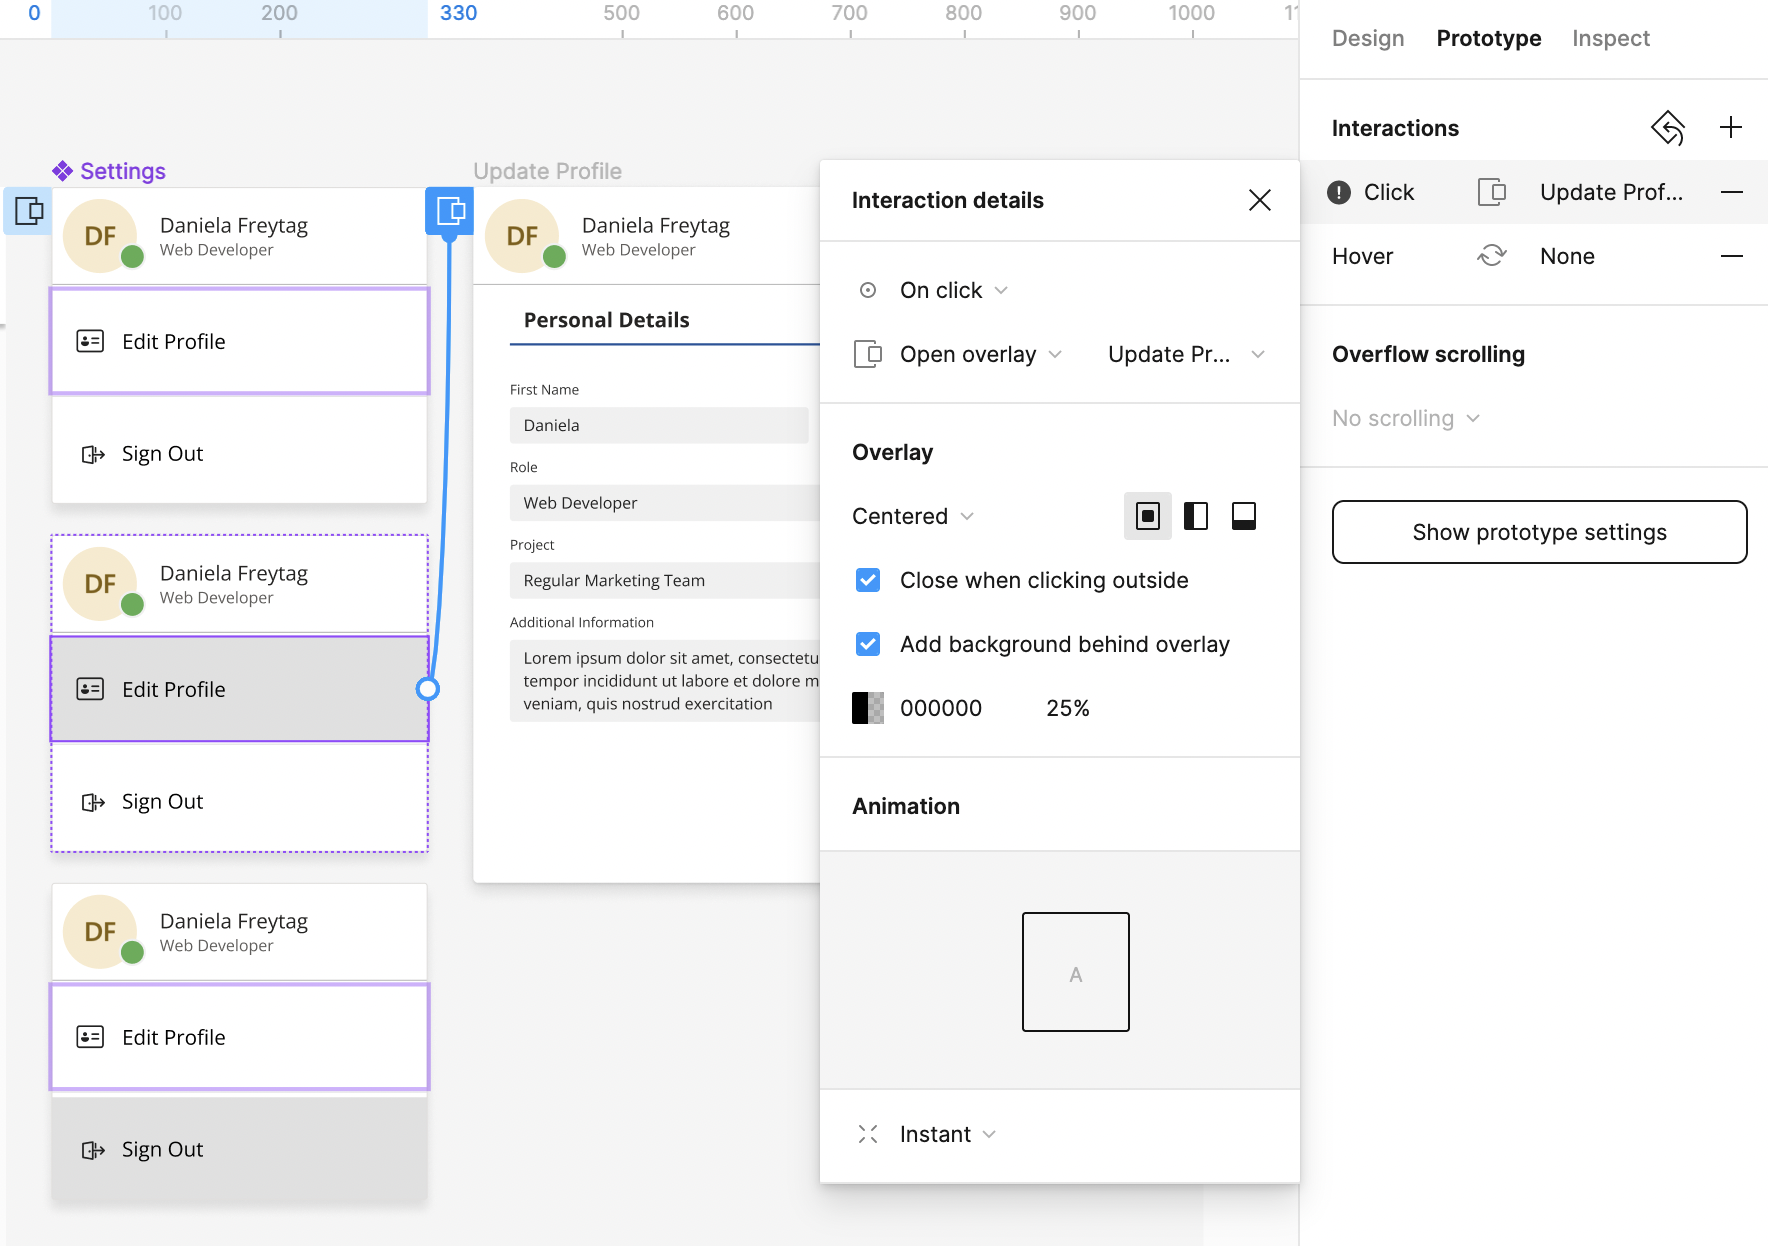This screenshot has width=1768, height=1246.
Task: Click the Instant animation icon
Action: click(x=868, y=1134)
